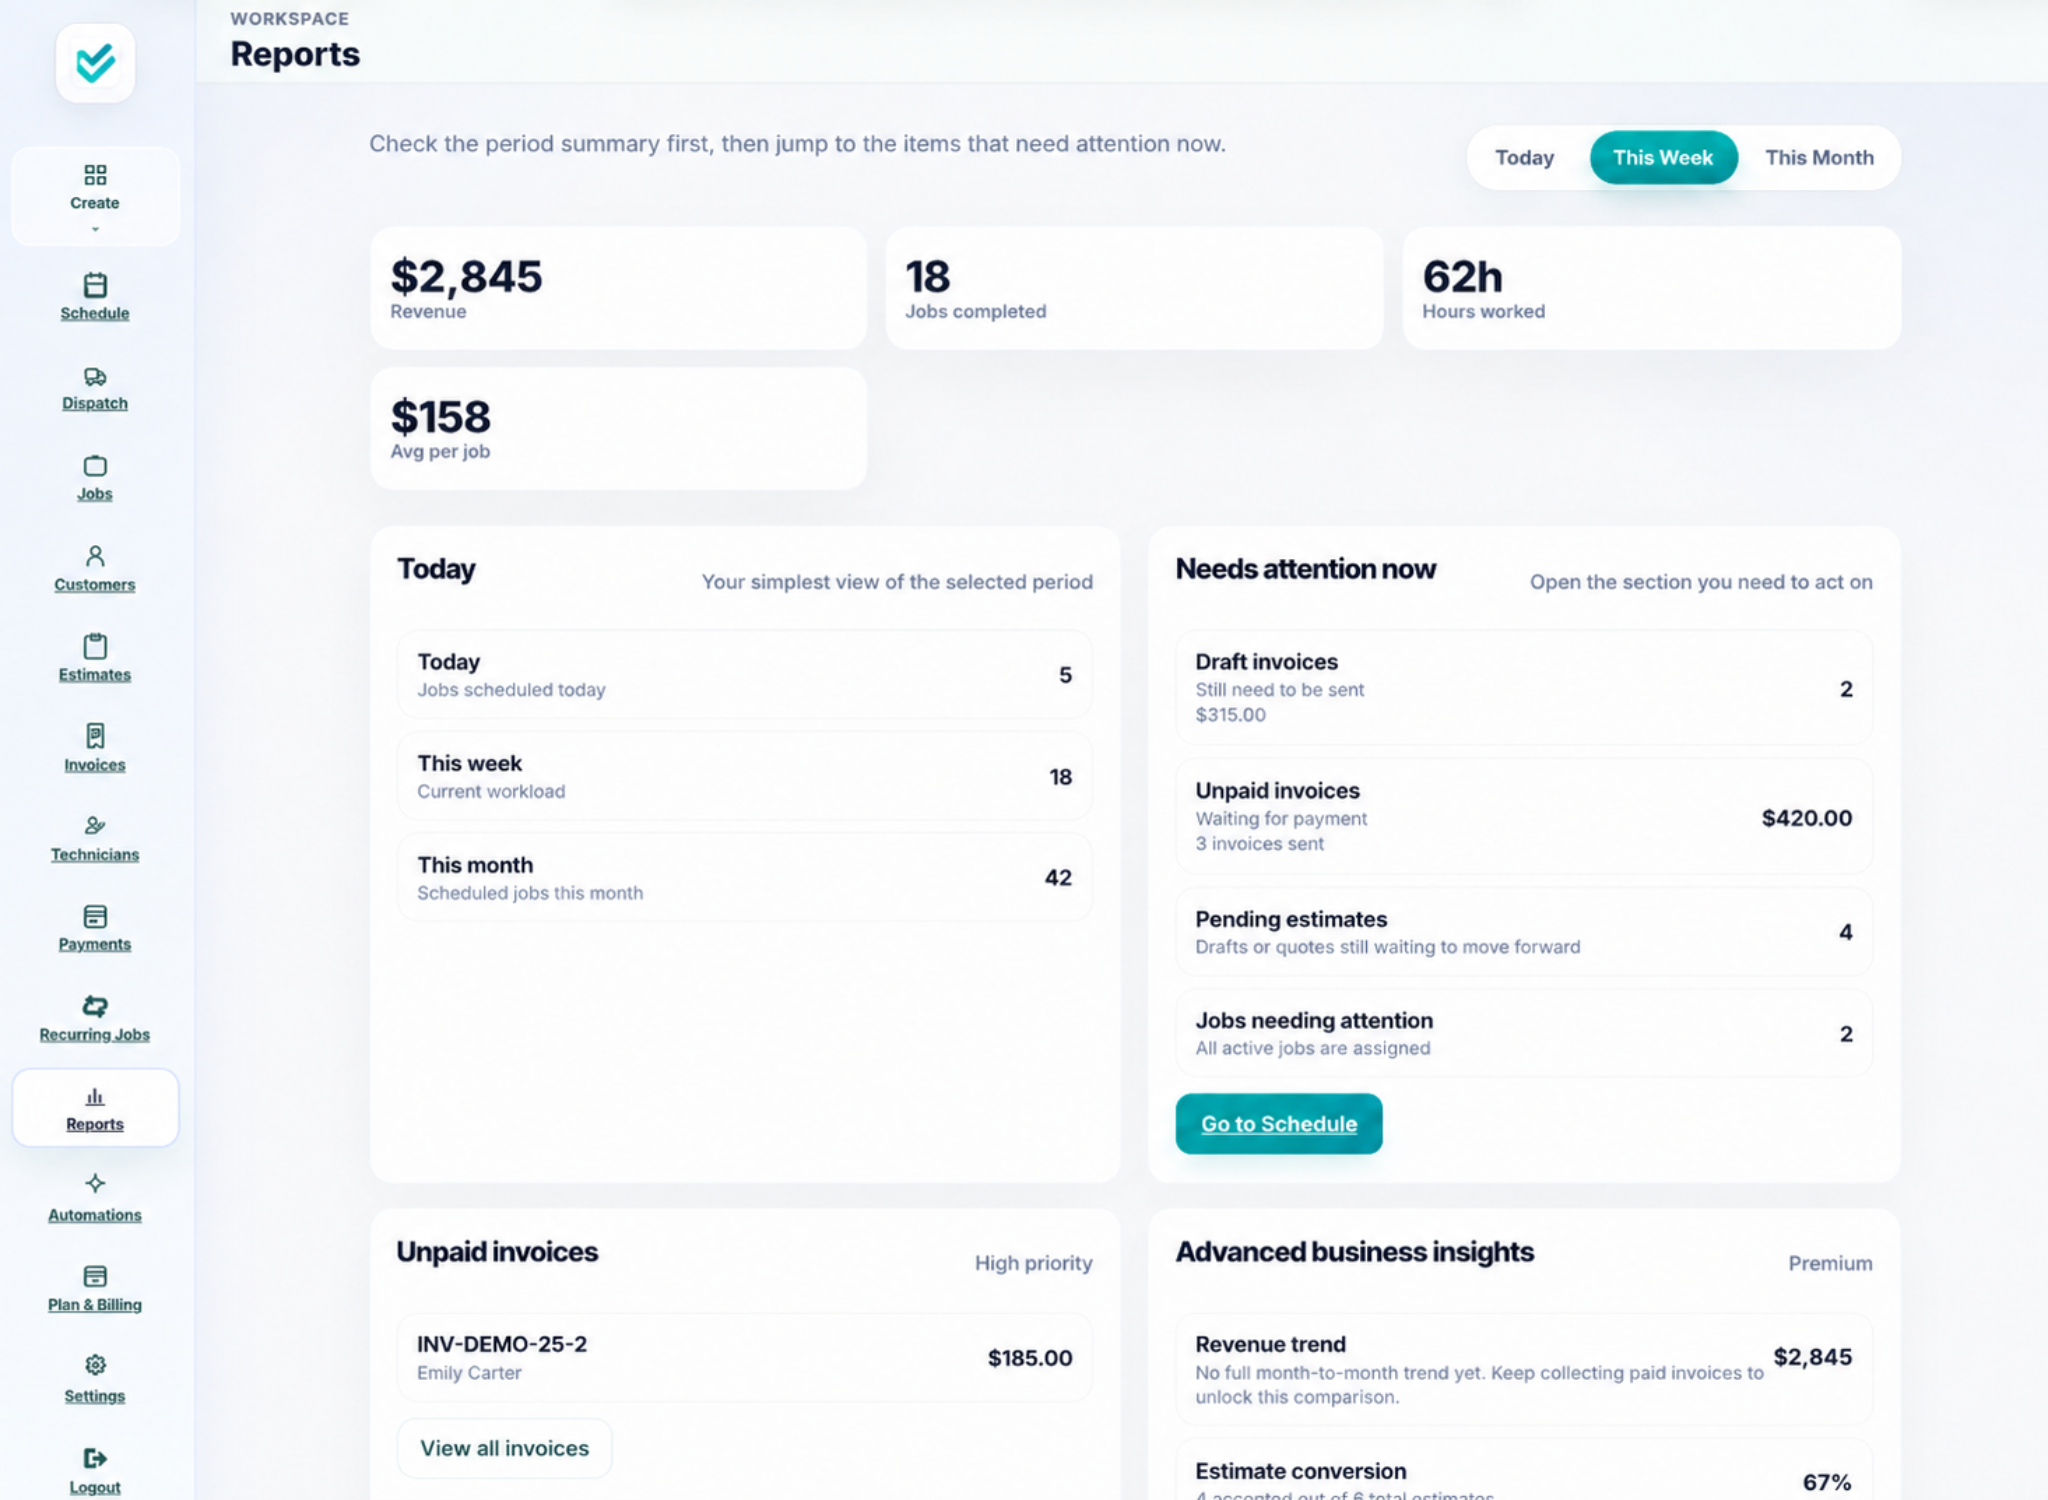
Task: Open Unpaid invoices Waiting for payment row
Action: click(1524, 816)
